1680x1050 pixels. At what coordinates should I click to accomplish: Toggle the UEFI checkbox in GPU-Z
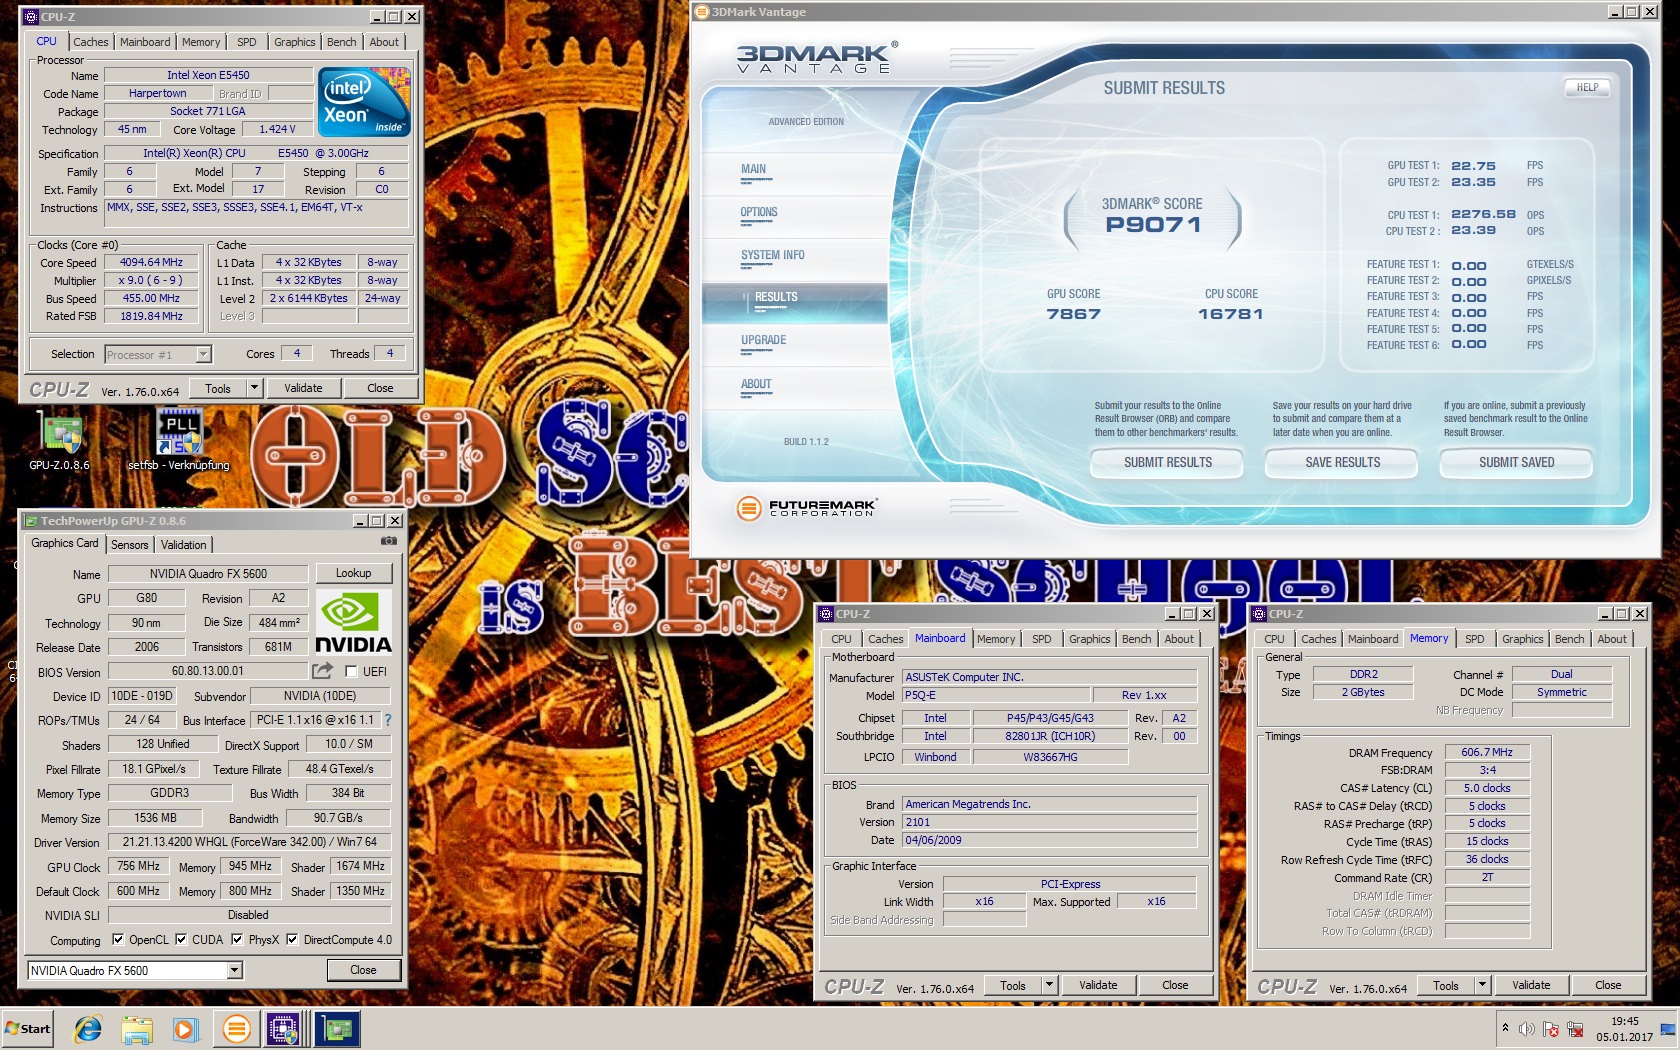coord(351,671)
